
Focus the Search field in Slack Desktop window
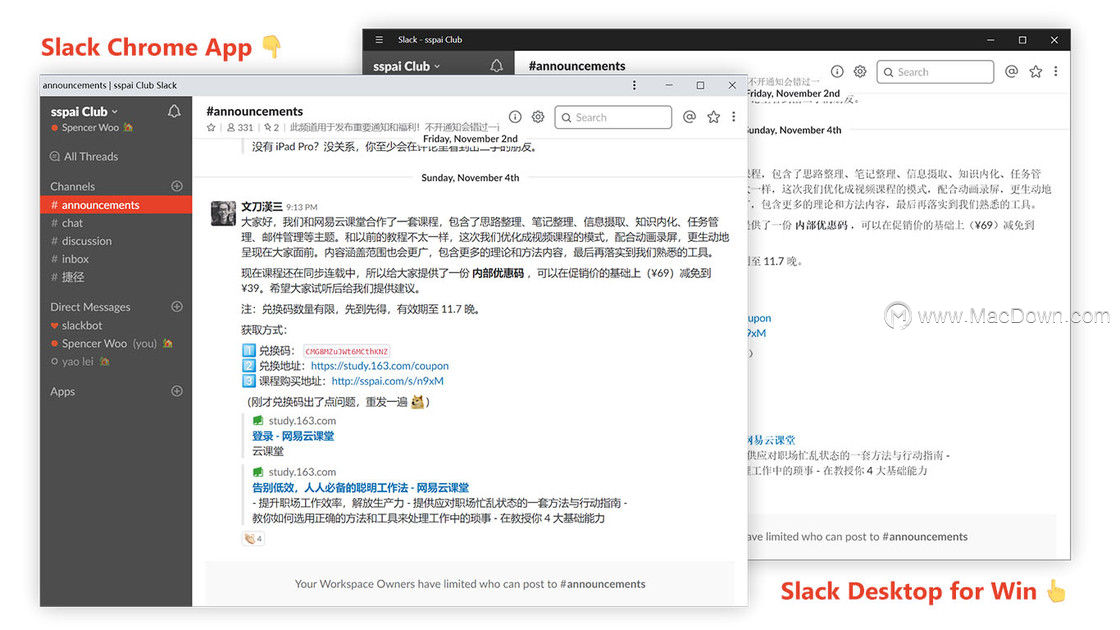tap(936, 71)
